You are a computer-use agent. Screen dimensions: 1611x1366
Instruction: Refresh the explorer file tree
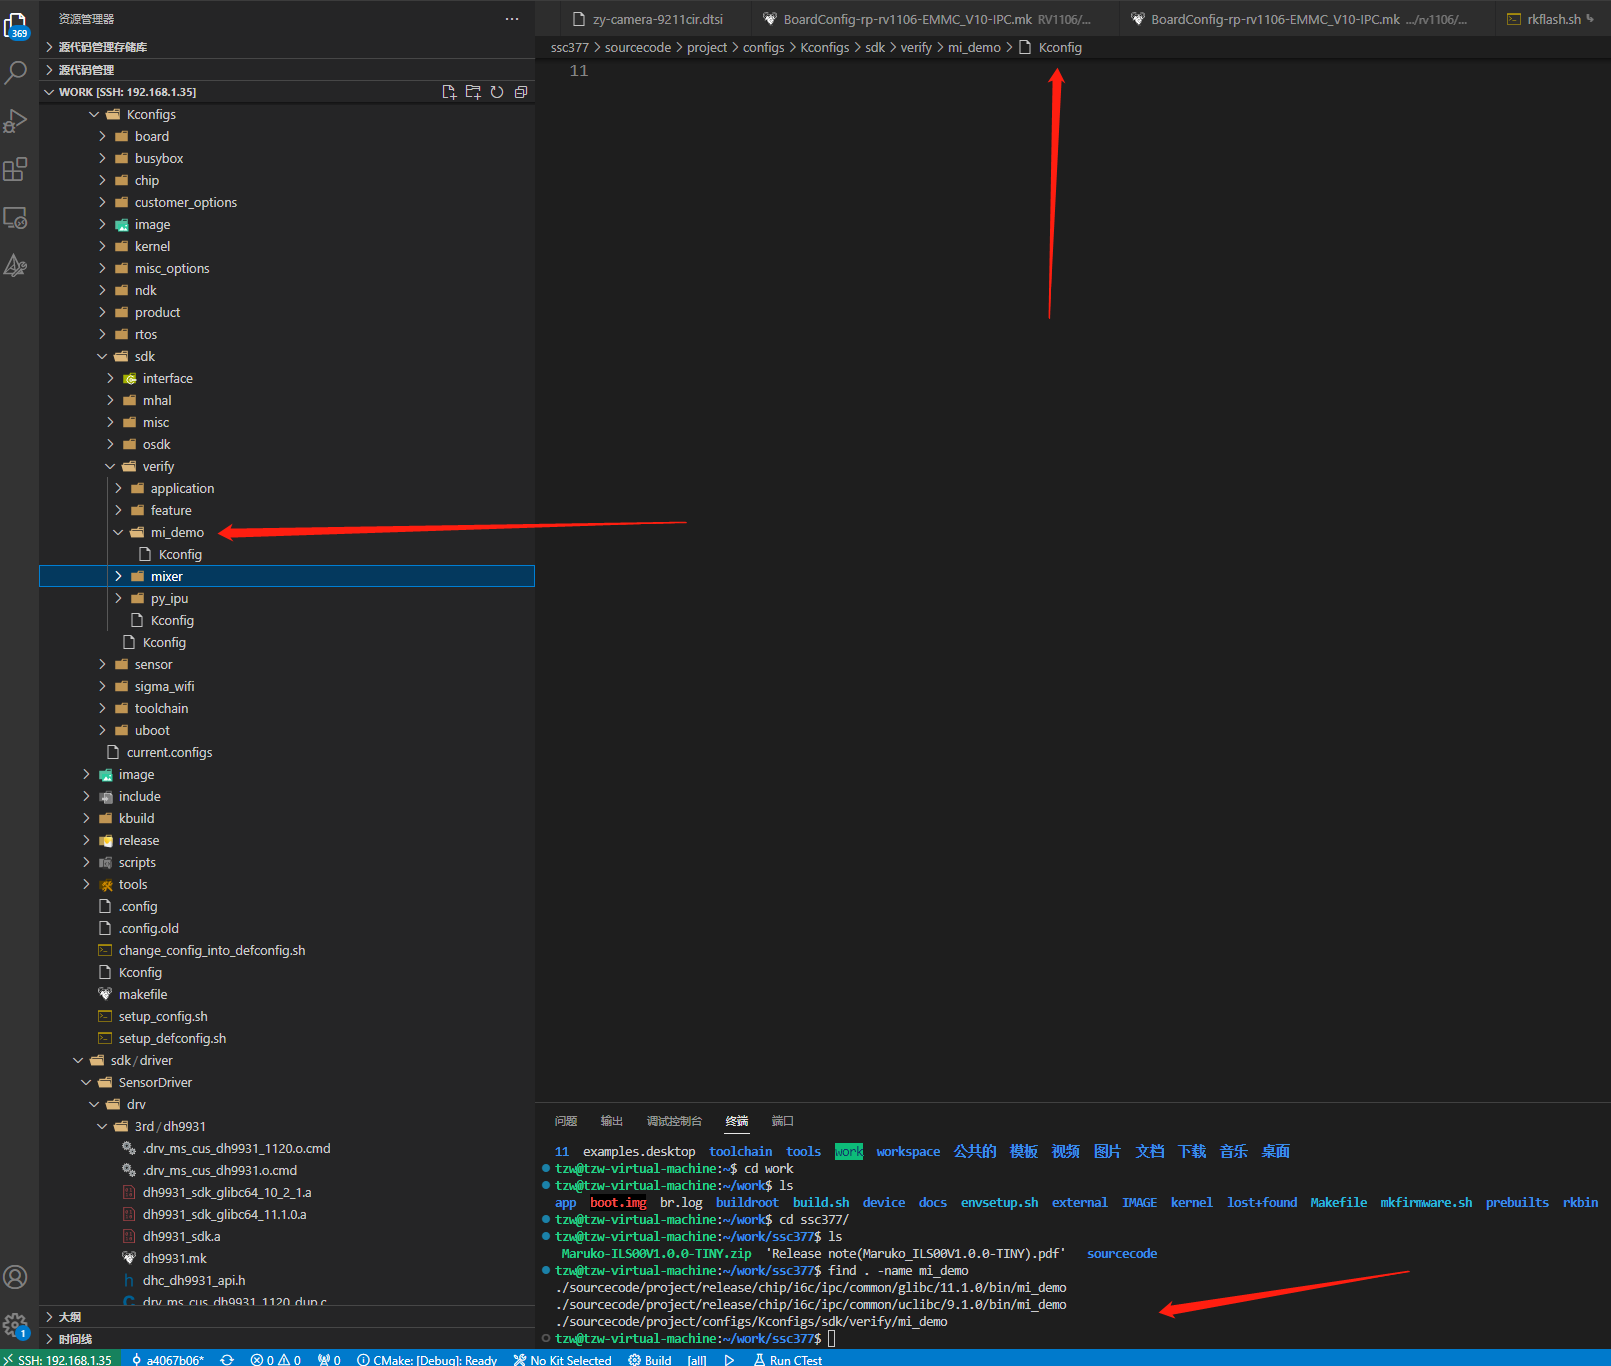point(497,92)
